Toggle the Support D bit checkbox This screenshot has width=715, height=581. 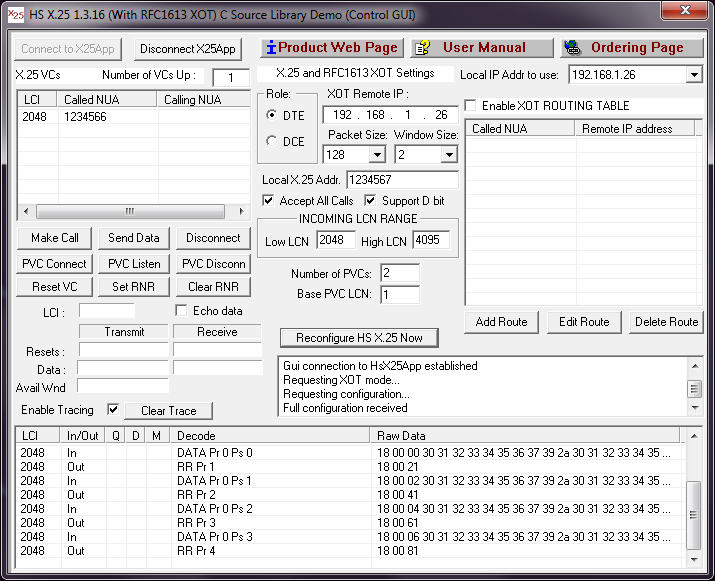pos(371,201)
